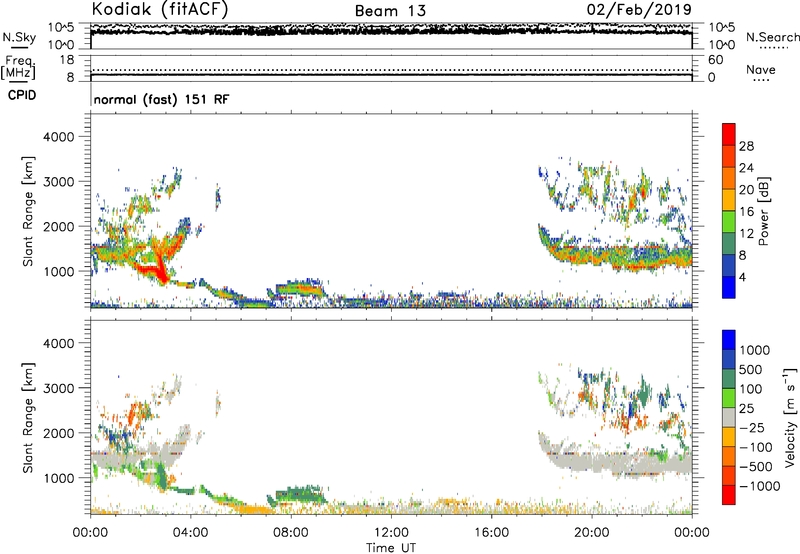Click the '28' tick on Power colorbar
This screenshot has width=800, height=554.
(746, 146)
